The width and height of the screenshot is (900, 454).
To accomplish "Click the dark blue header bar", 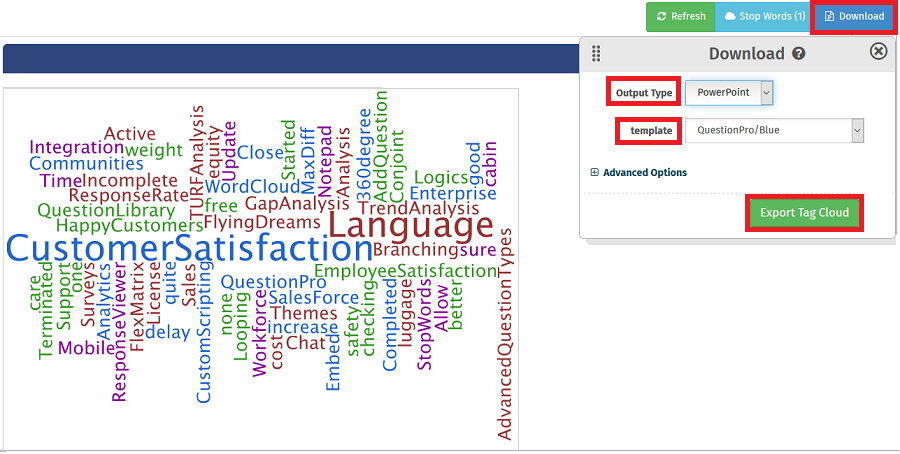I will click(x=291, y=59).
